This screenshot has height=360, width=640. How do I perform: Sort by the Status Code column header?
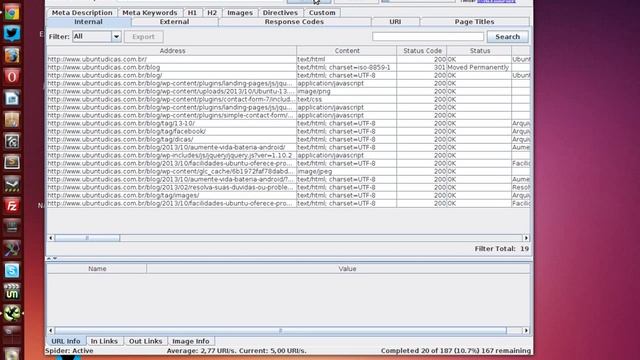422,51
